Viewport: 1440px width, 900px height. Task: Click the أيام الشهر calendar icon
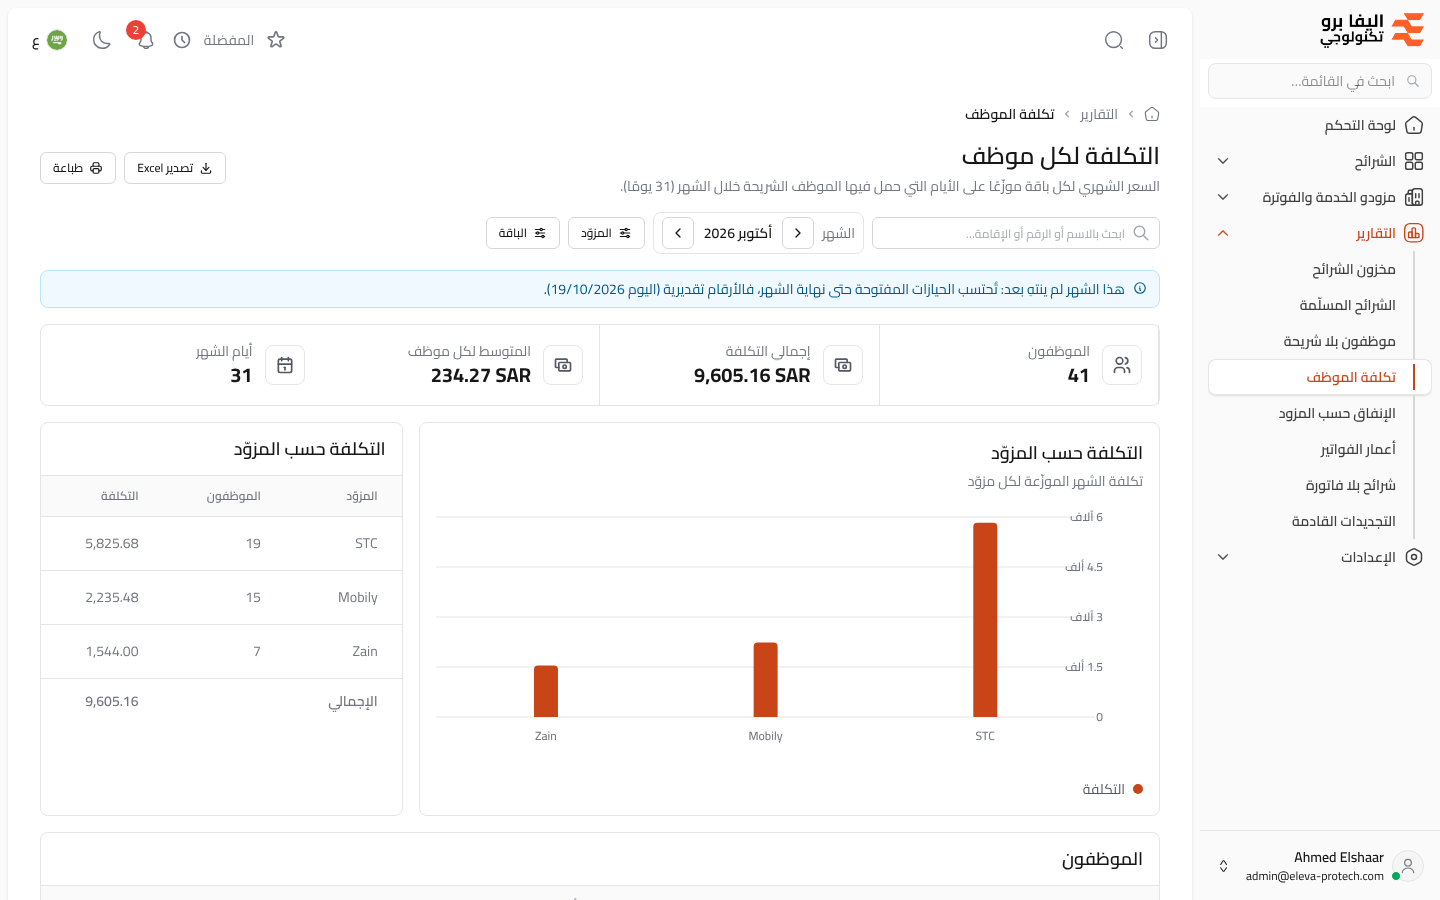coord(285,365)
